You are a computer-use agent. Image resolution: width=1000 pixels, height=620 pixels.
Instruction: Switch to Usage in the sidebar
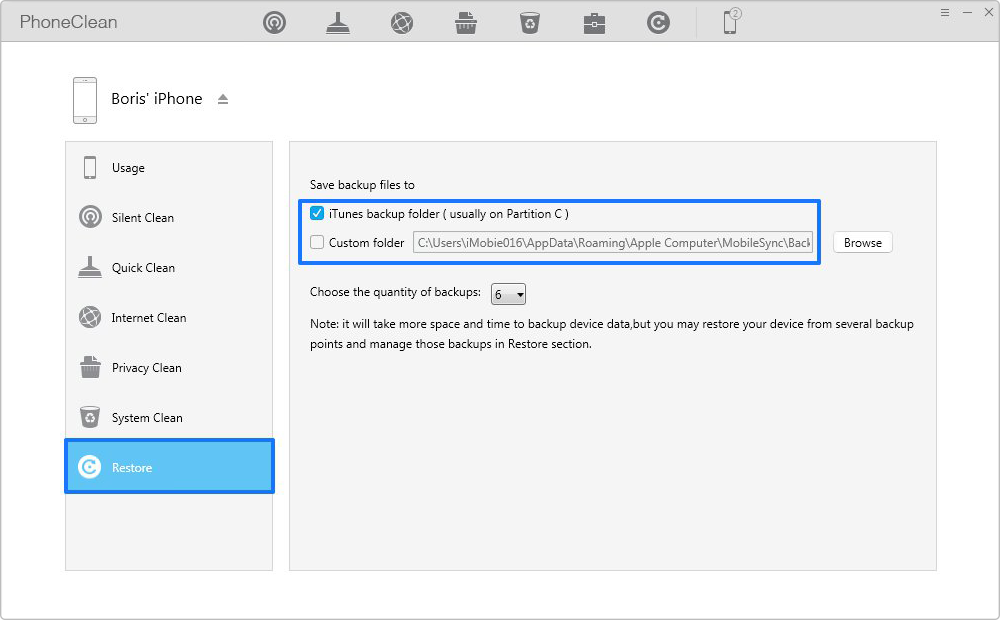pos(128,168)
